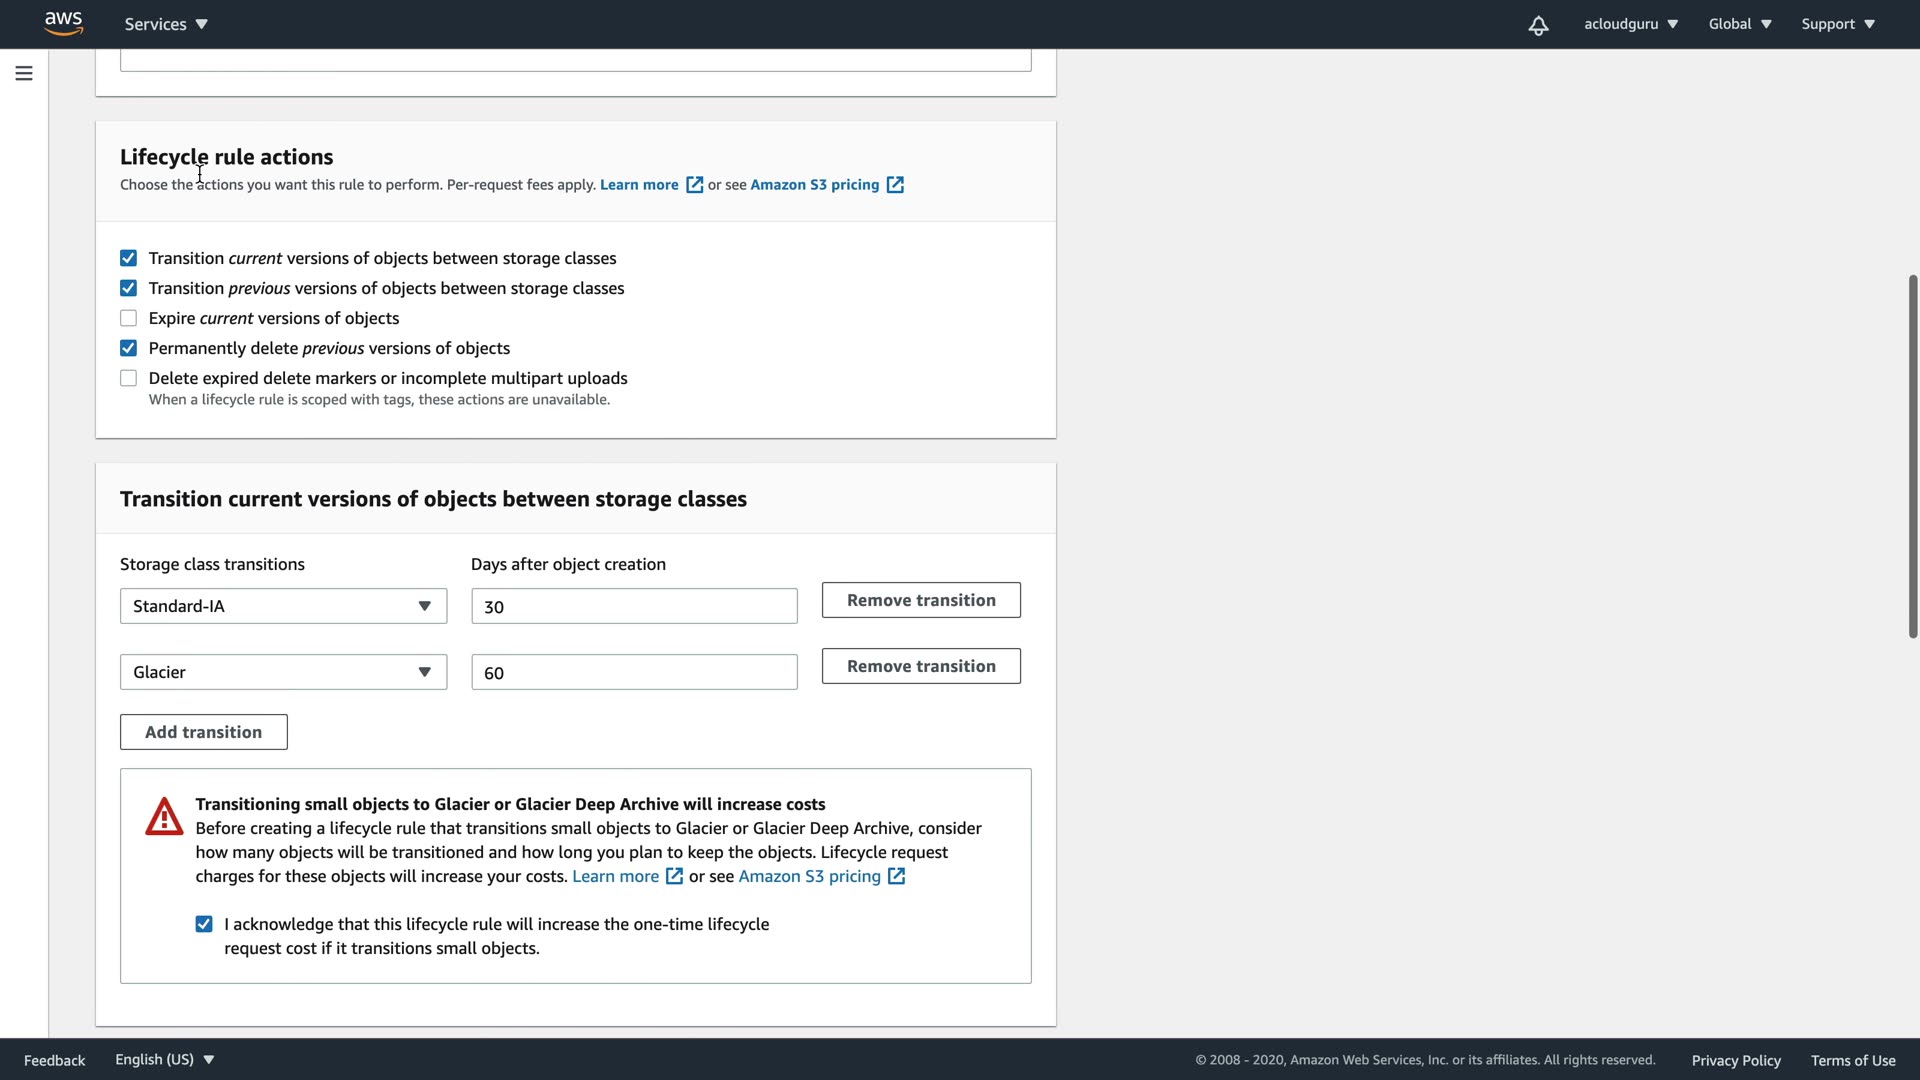Open the Standard-IA storage class dropdown
The width and height of the screenshot is (1920, 1080).
click(x=283, y=606)
